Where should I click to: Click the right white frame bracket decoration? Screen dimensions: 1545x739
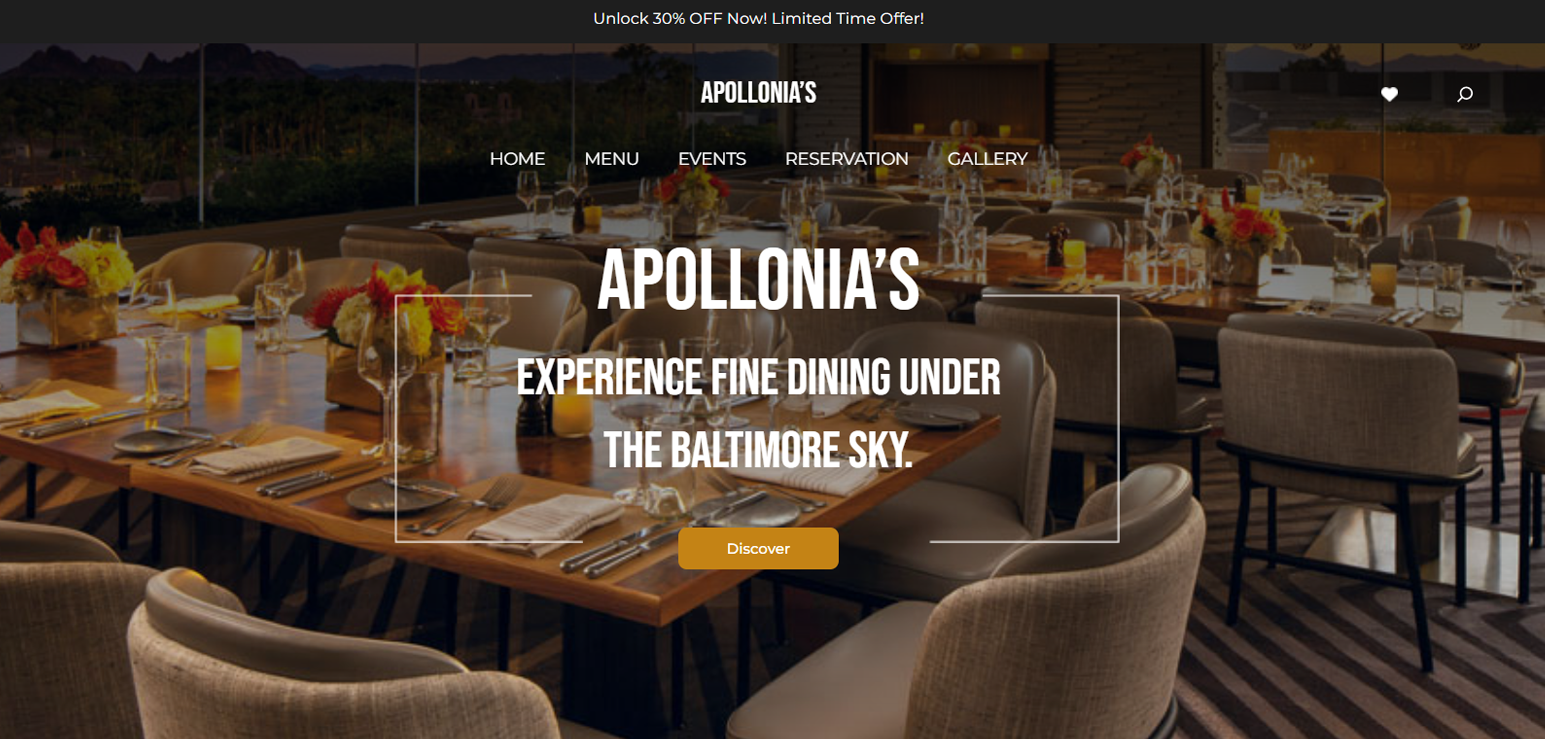[x=1117, y=418]
